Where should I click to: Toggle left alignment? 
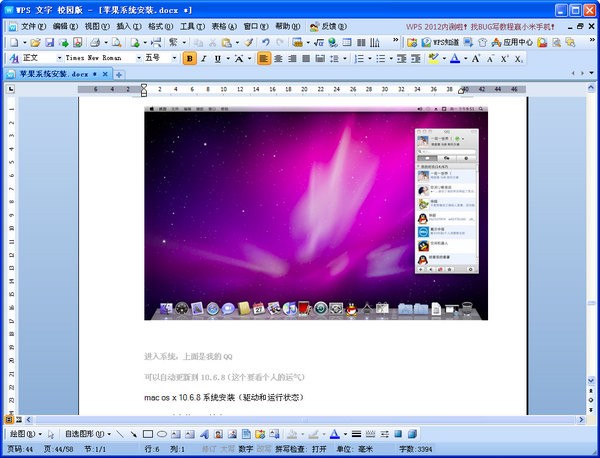(x=263, y=59)
